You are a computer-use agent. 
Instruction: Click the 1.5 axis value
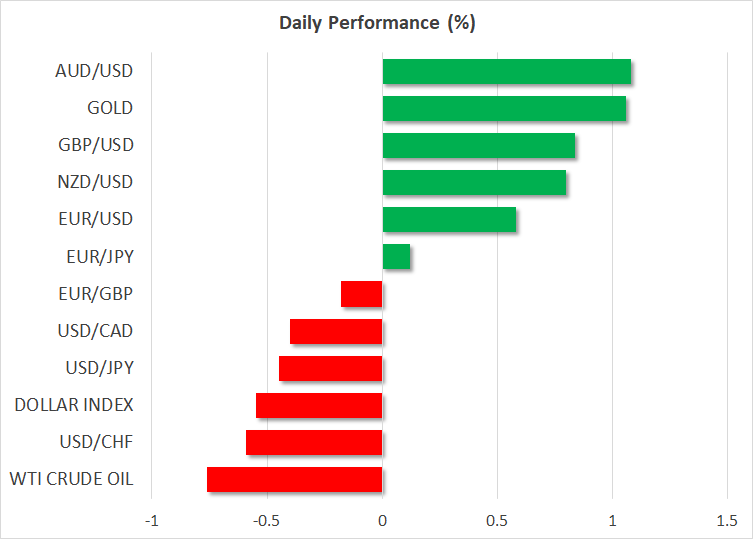coord(727,520)
